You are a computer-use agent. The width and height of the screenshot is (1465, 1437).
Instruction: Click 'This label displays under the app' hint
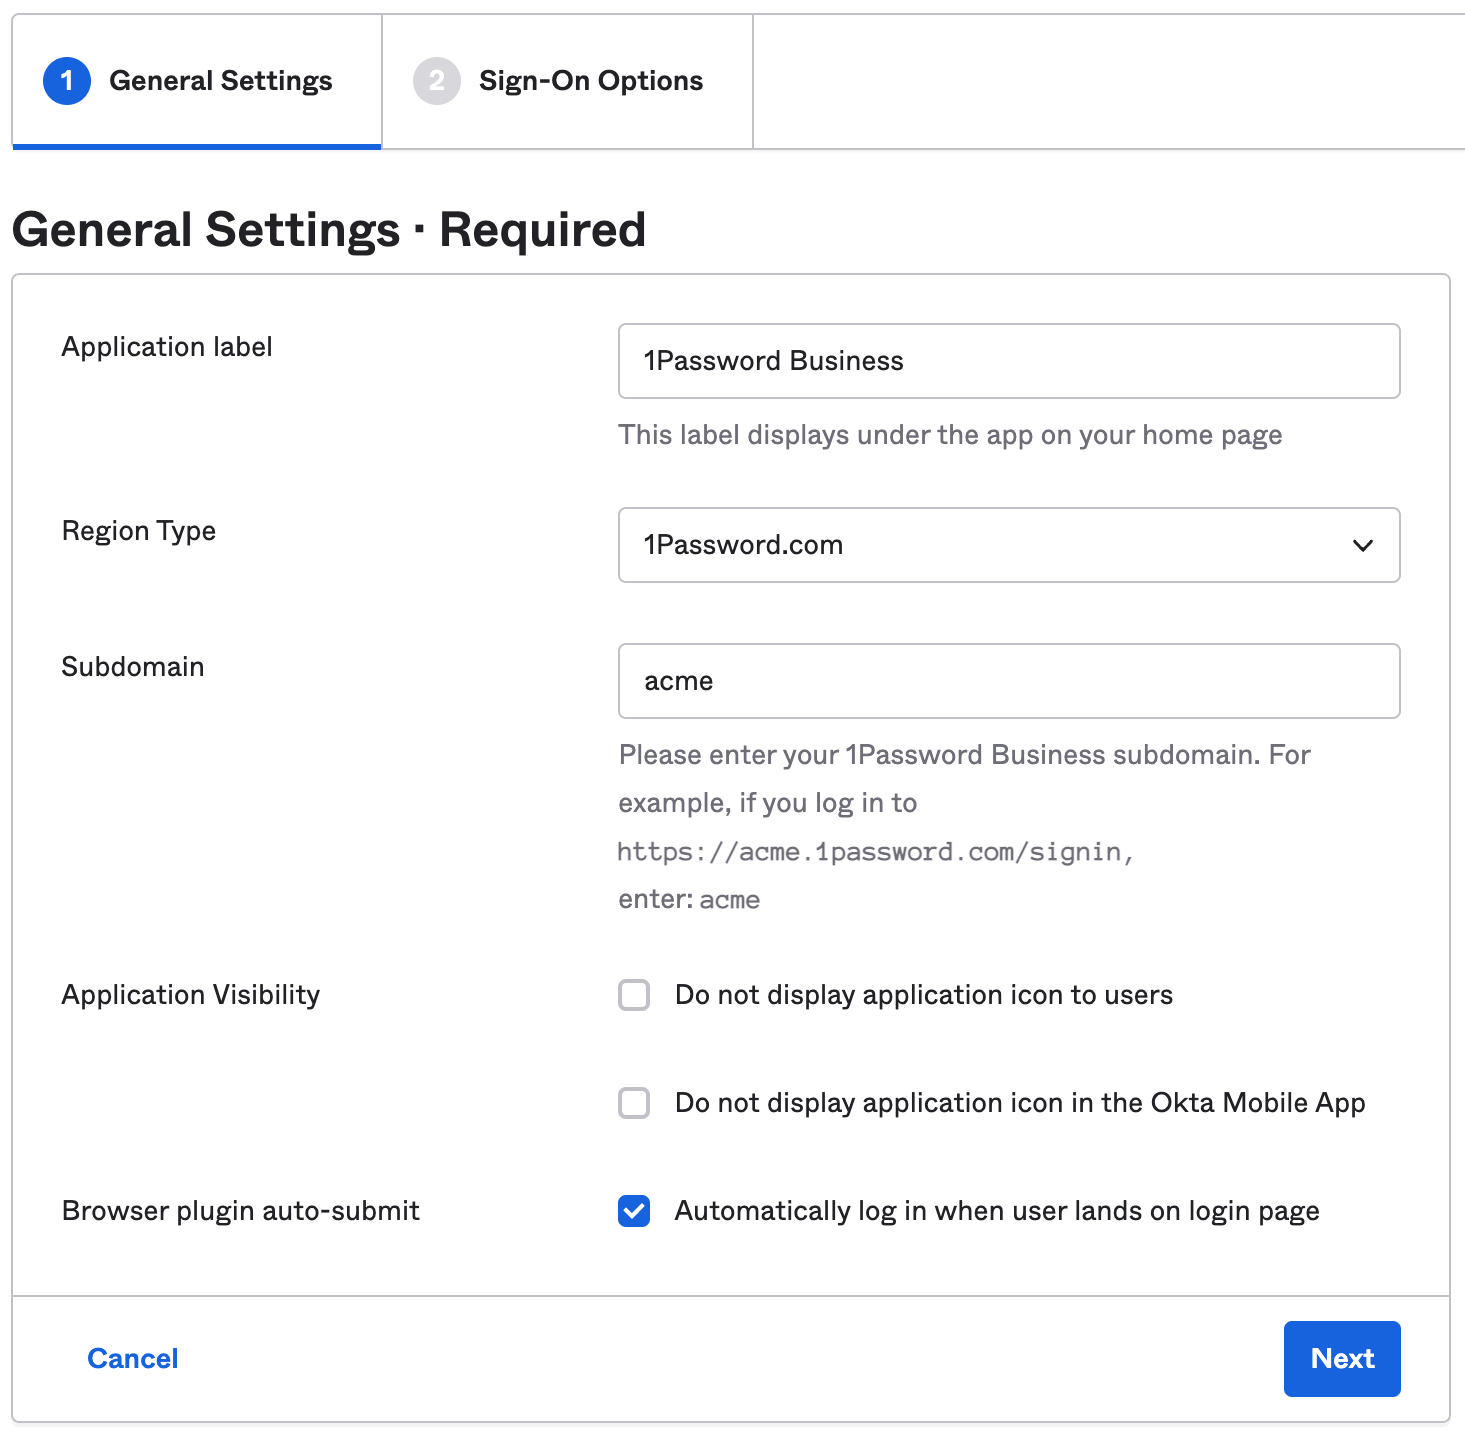(x=950, y=435)
